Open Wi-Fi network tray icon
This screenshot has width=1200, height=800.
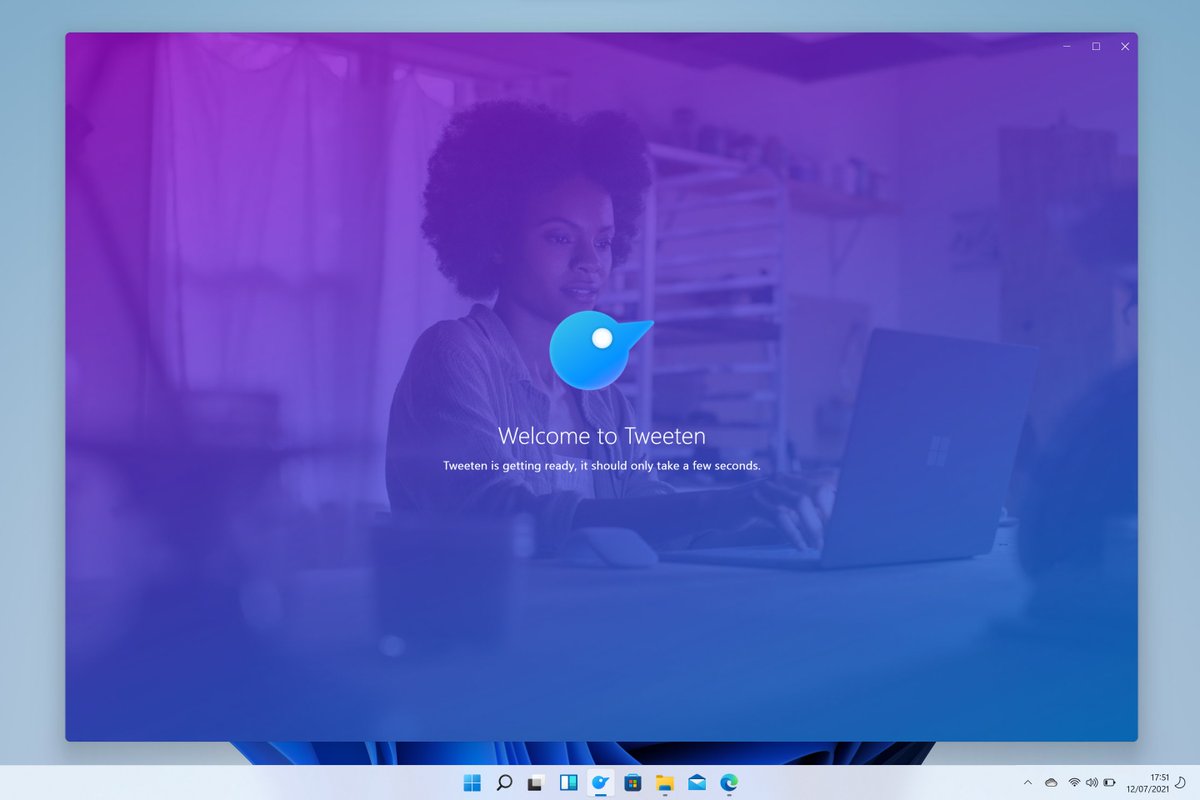tap(1074, 783)
